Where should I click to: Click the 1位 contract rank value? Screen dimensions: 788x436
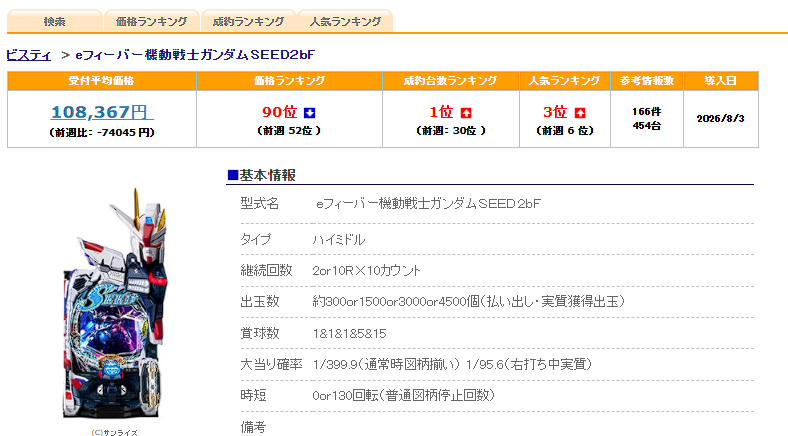click(x=441, y=112)
